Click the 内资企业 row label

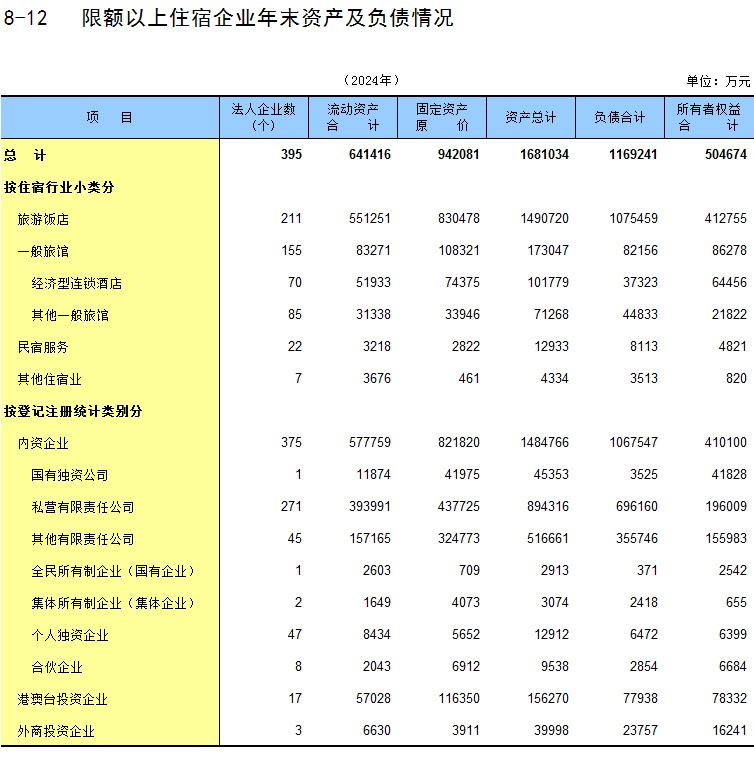point(43,443)
